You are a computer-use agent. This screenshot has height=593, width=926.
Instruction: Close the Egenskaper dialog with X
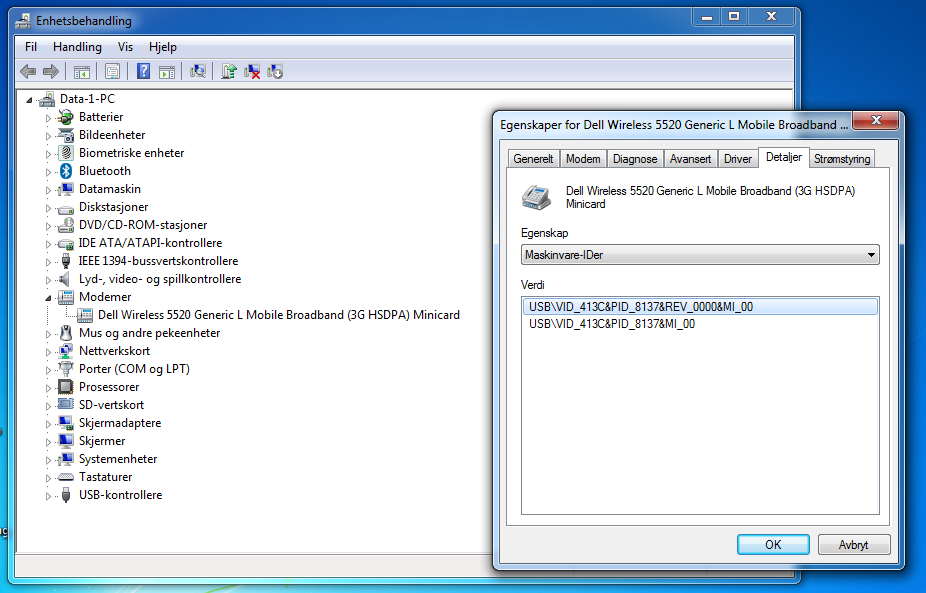(x=876, y=120)
